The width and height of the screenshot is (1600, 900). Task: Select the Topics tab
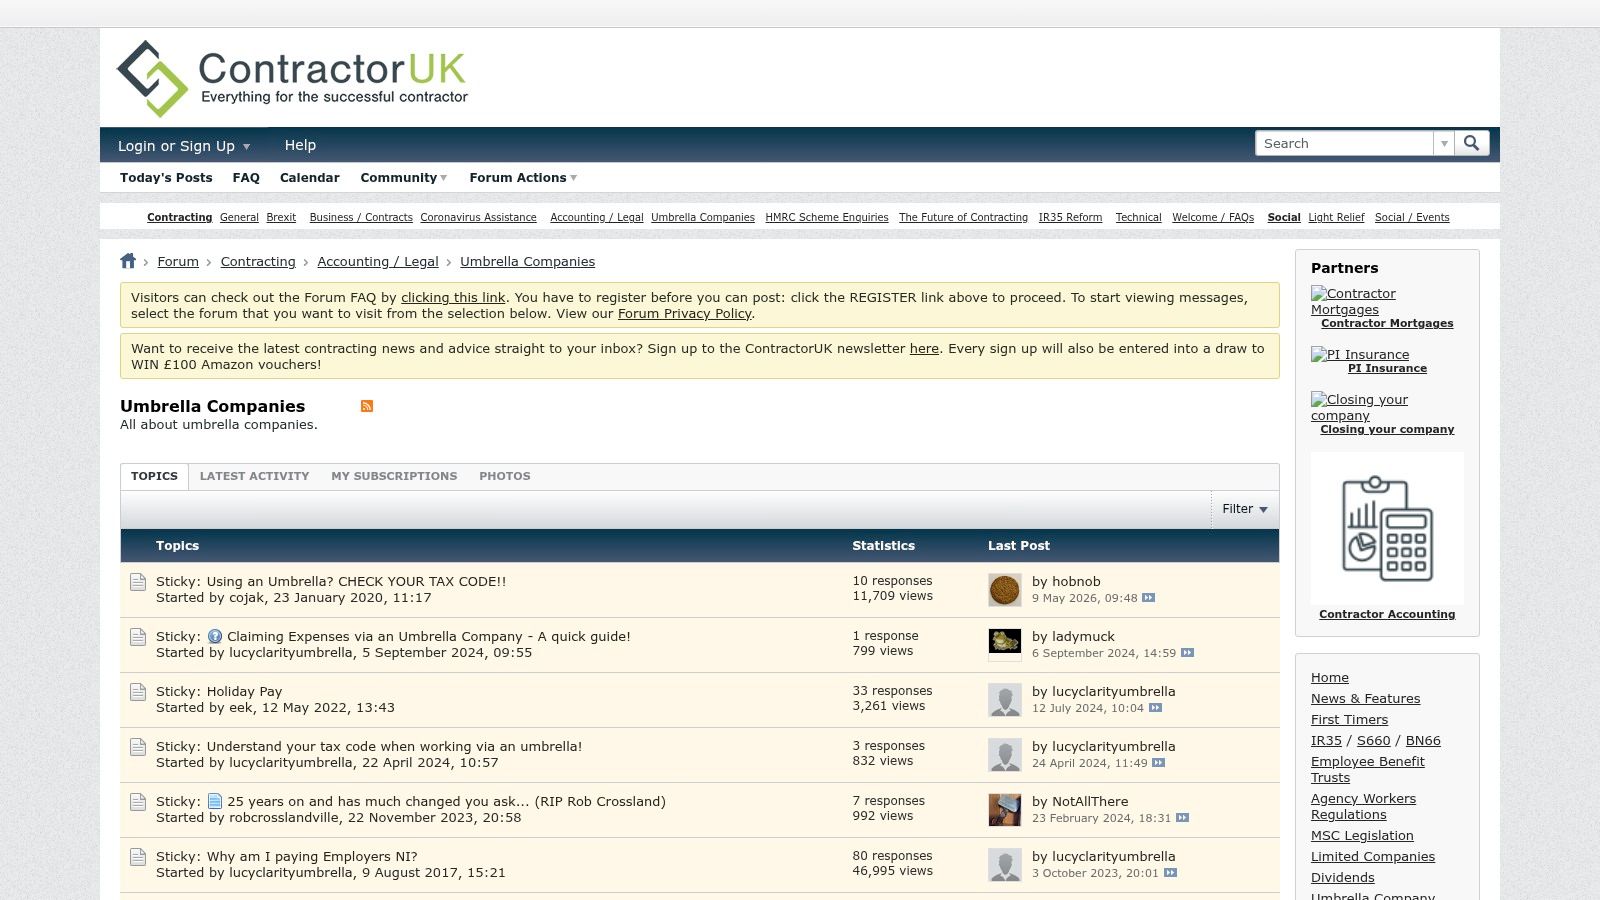tap(154, 476)
